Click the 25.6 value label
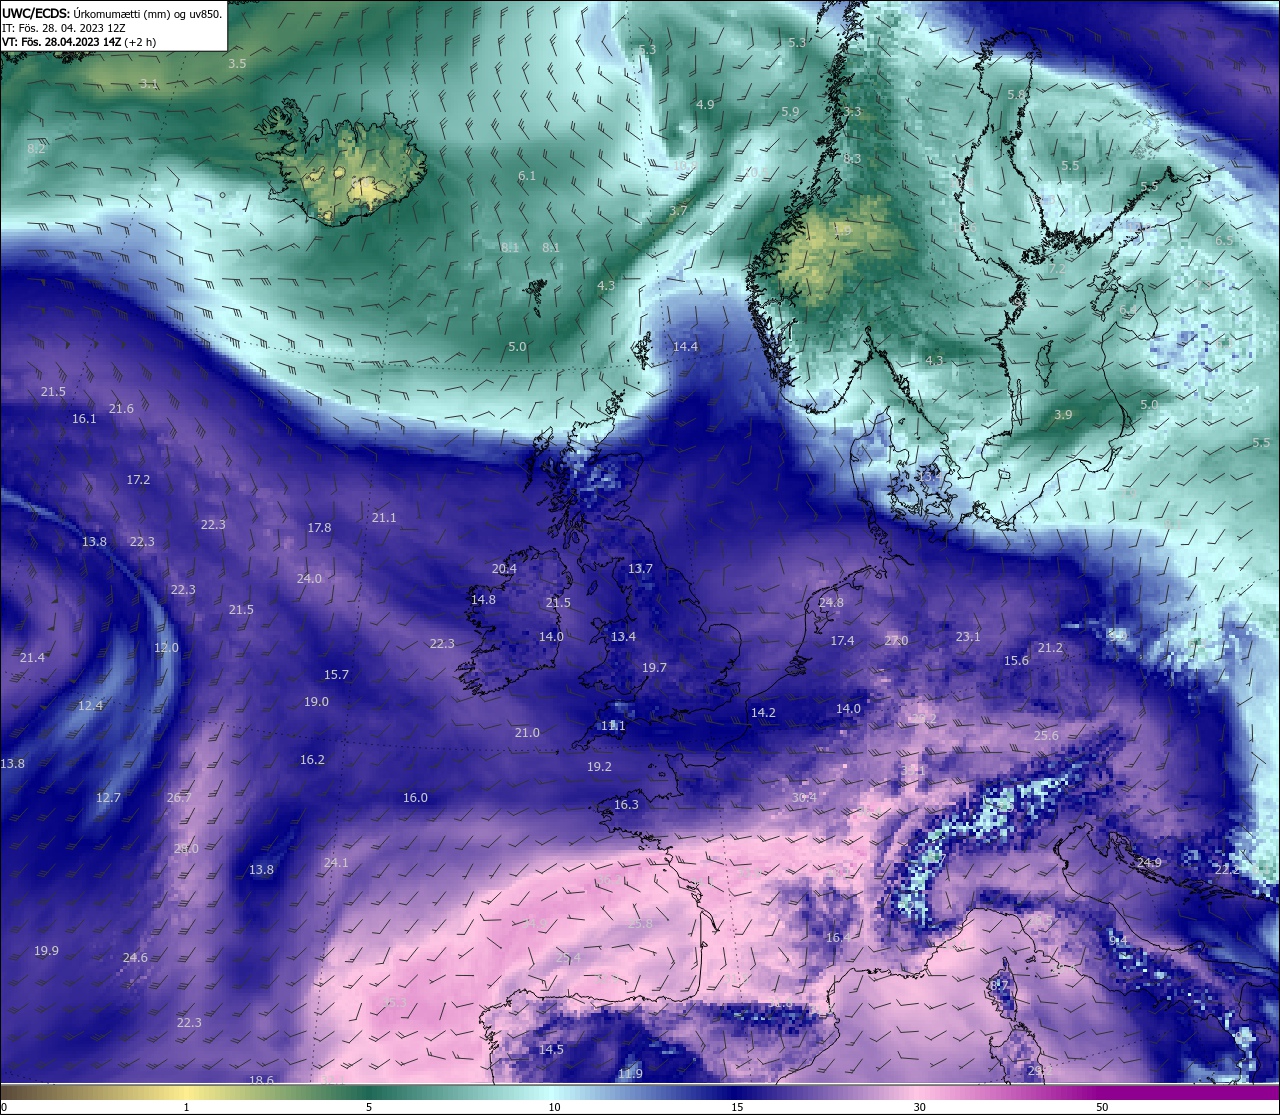This screenshot has width=1280, height=1115. pos(1046,736)
